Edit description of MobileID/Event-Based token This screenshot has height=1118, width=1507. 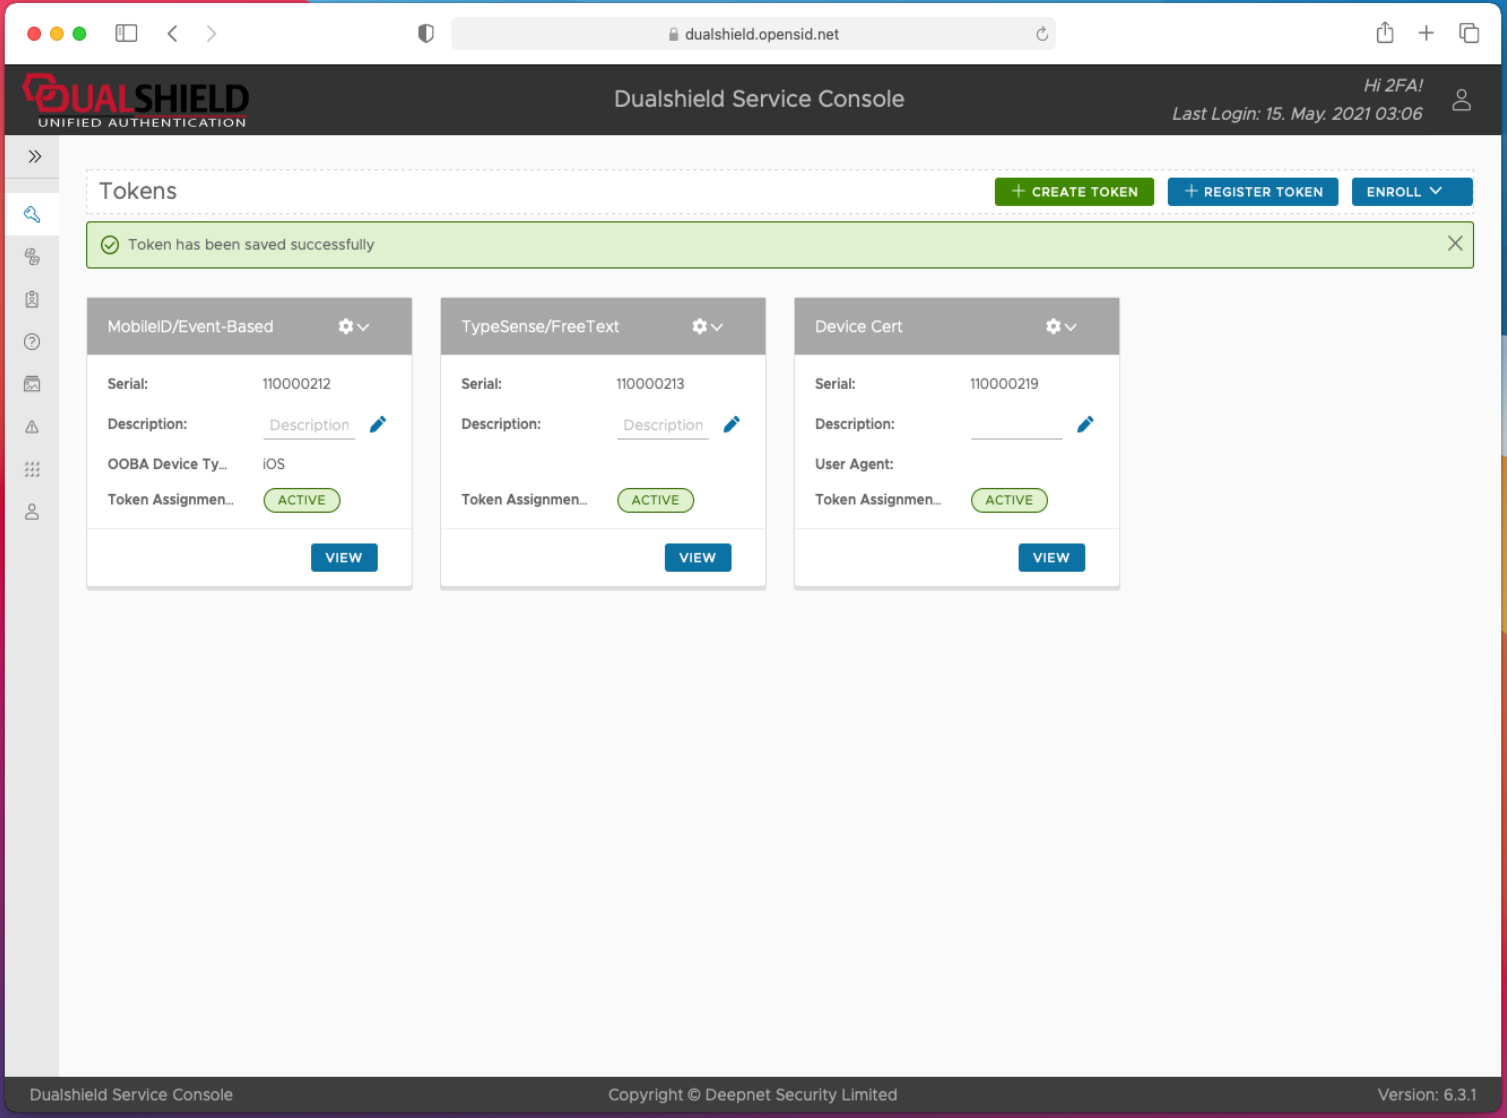(x=378, y=425)
